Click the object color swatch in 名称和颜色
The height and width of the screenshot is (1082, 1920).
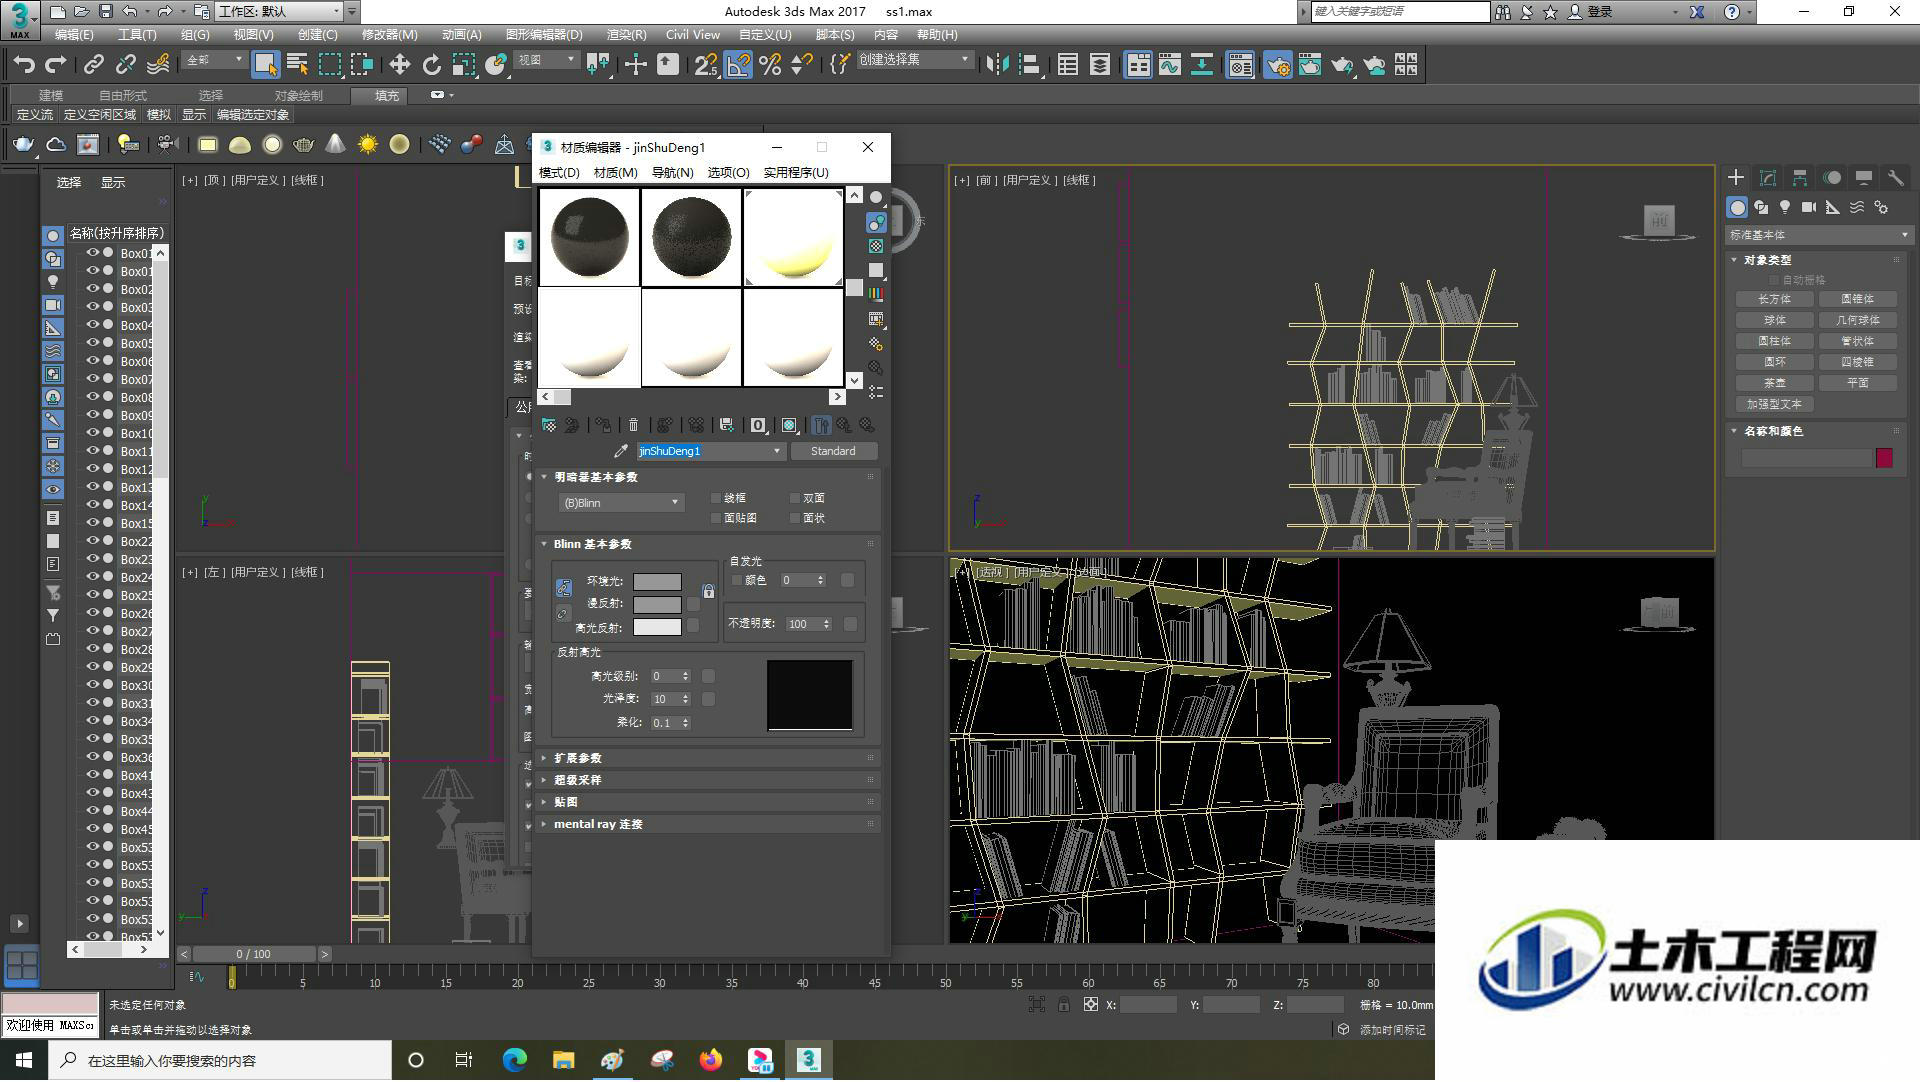1884,458
